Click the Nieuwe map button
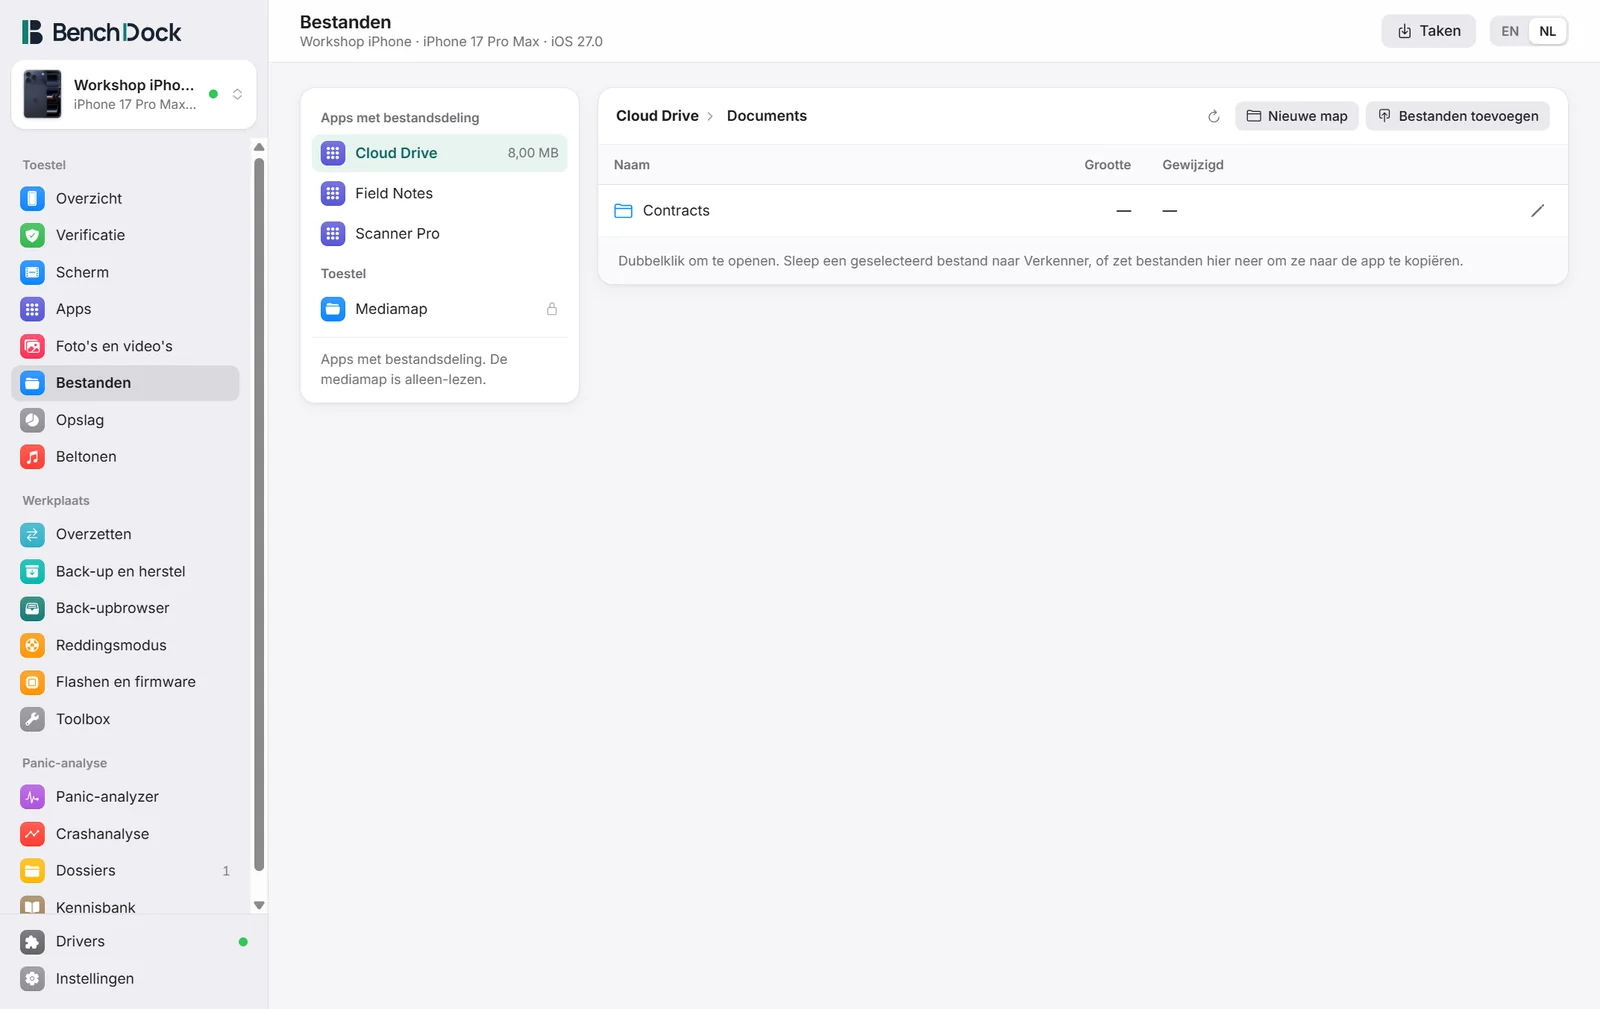Viewport: 1600px width, 1009px height. (x=1296, y=116)
